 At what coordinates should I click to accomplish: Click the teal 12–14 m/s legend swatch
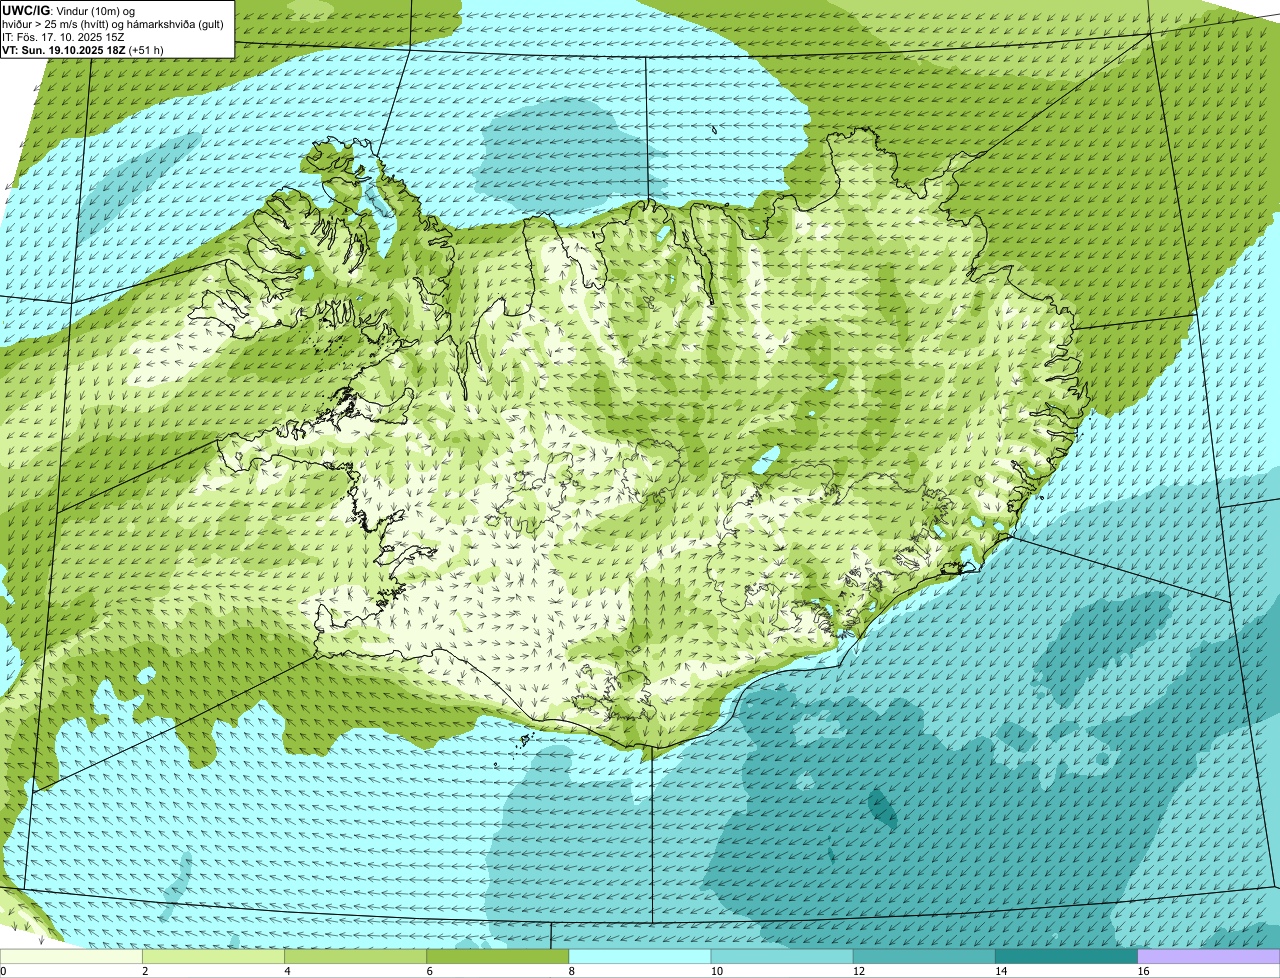924,957
